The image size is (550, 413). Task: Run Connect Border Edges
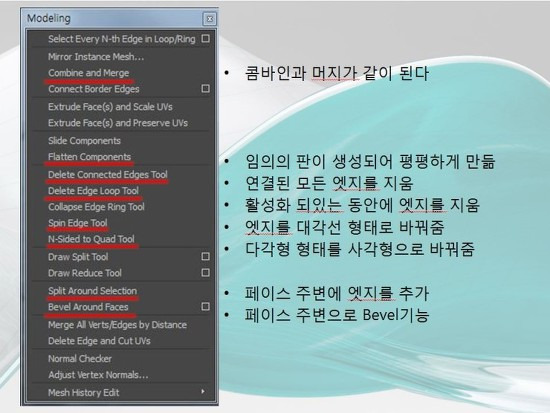pyautogui.click(x=94, y=89)
